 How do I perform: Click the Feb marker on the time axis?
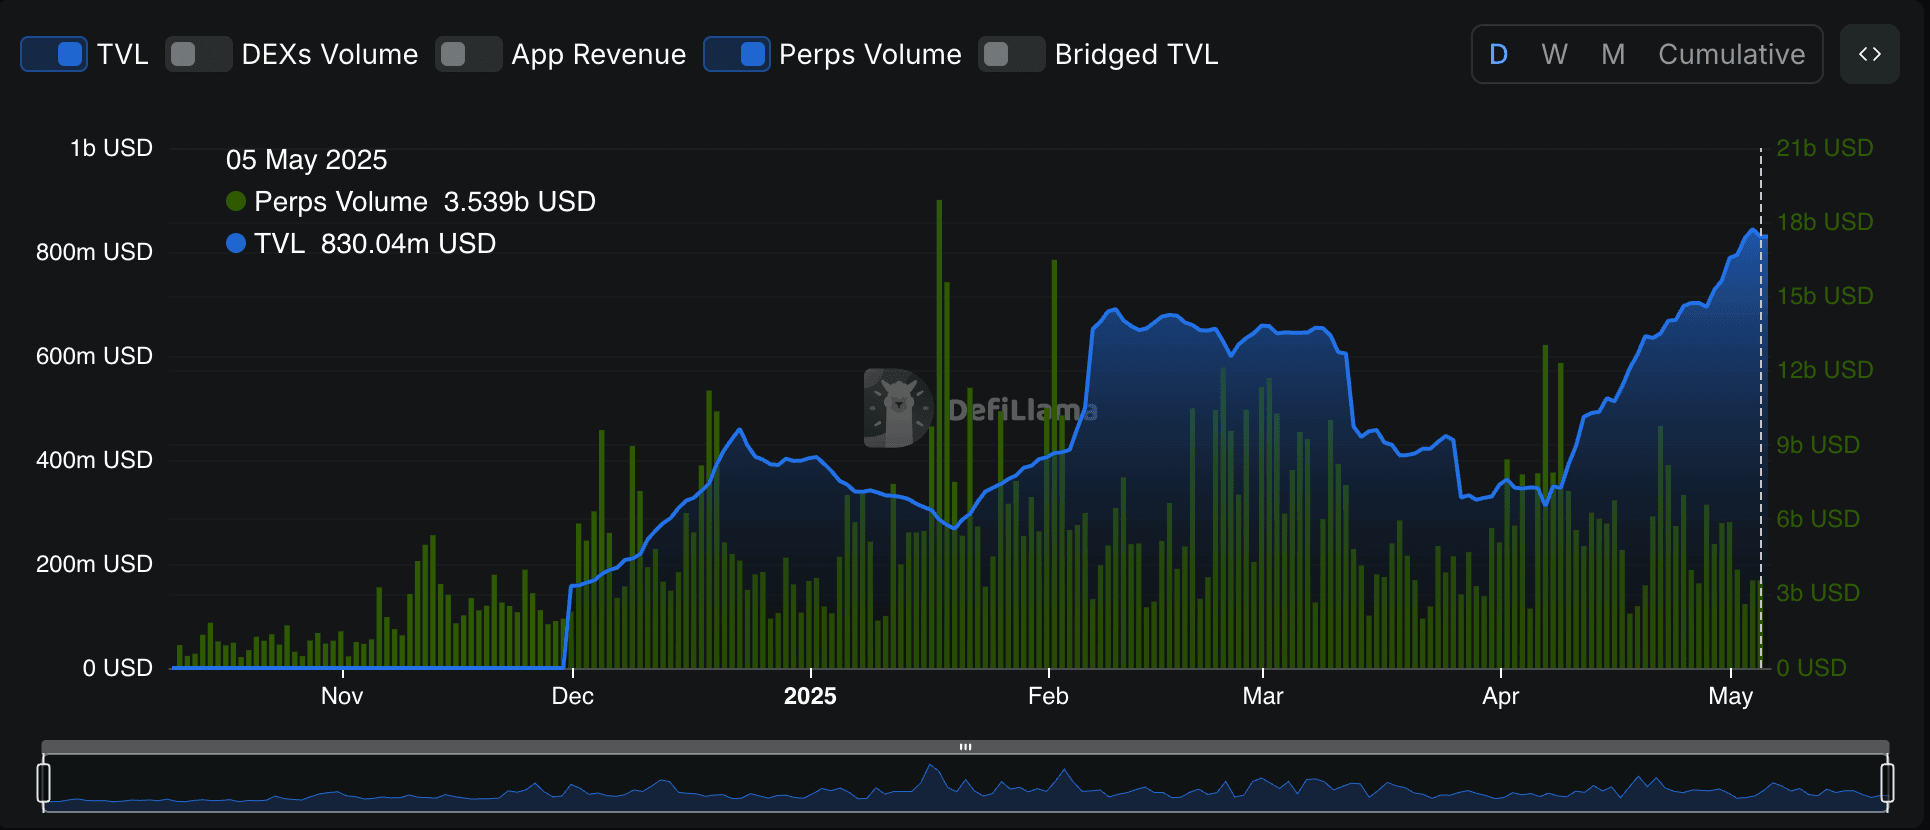click(x=1048, y=696)
